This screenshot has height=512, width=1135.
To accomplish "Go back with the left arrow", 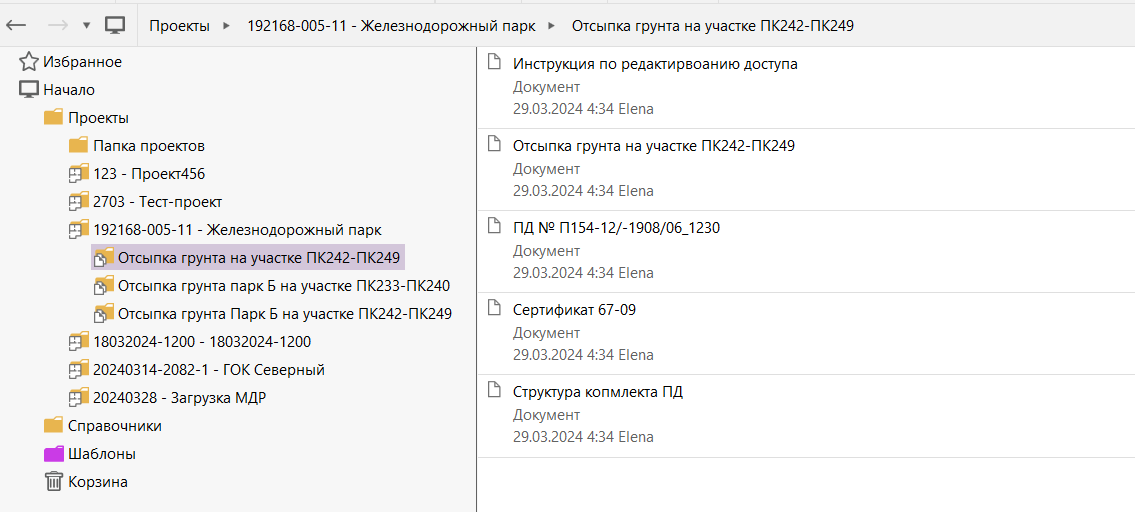I will pyautogui.click(x=16, y=25).
